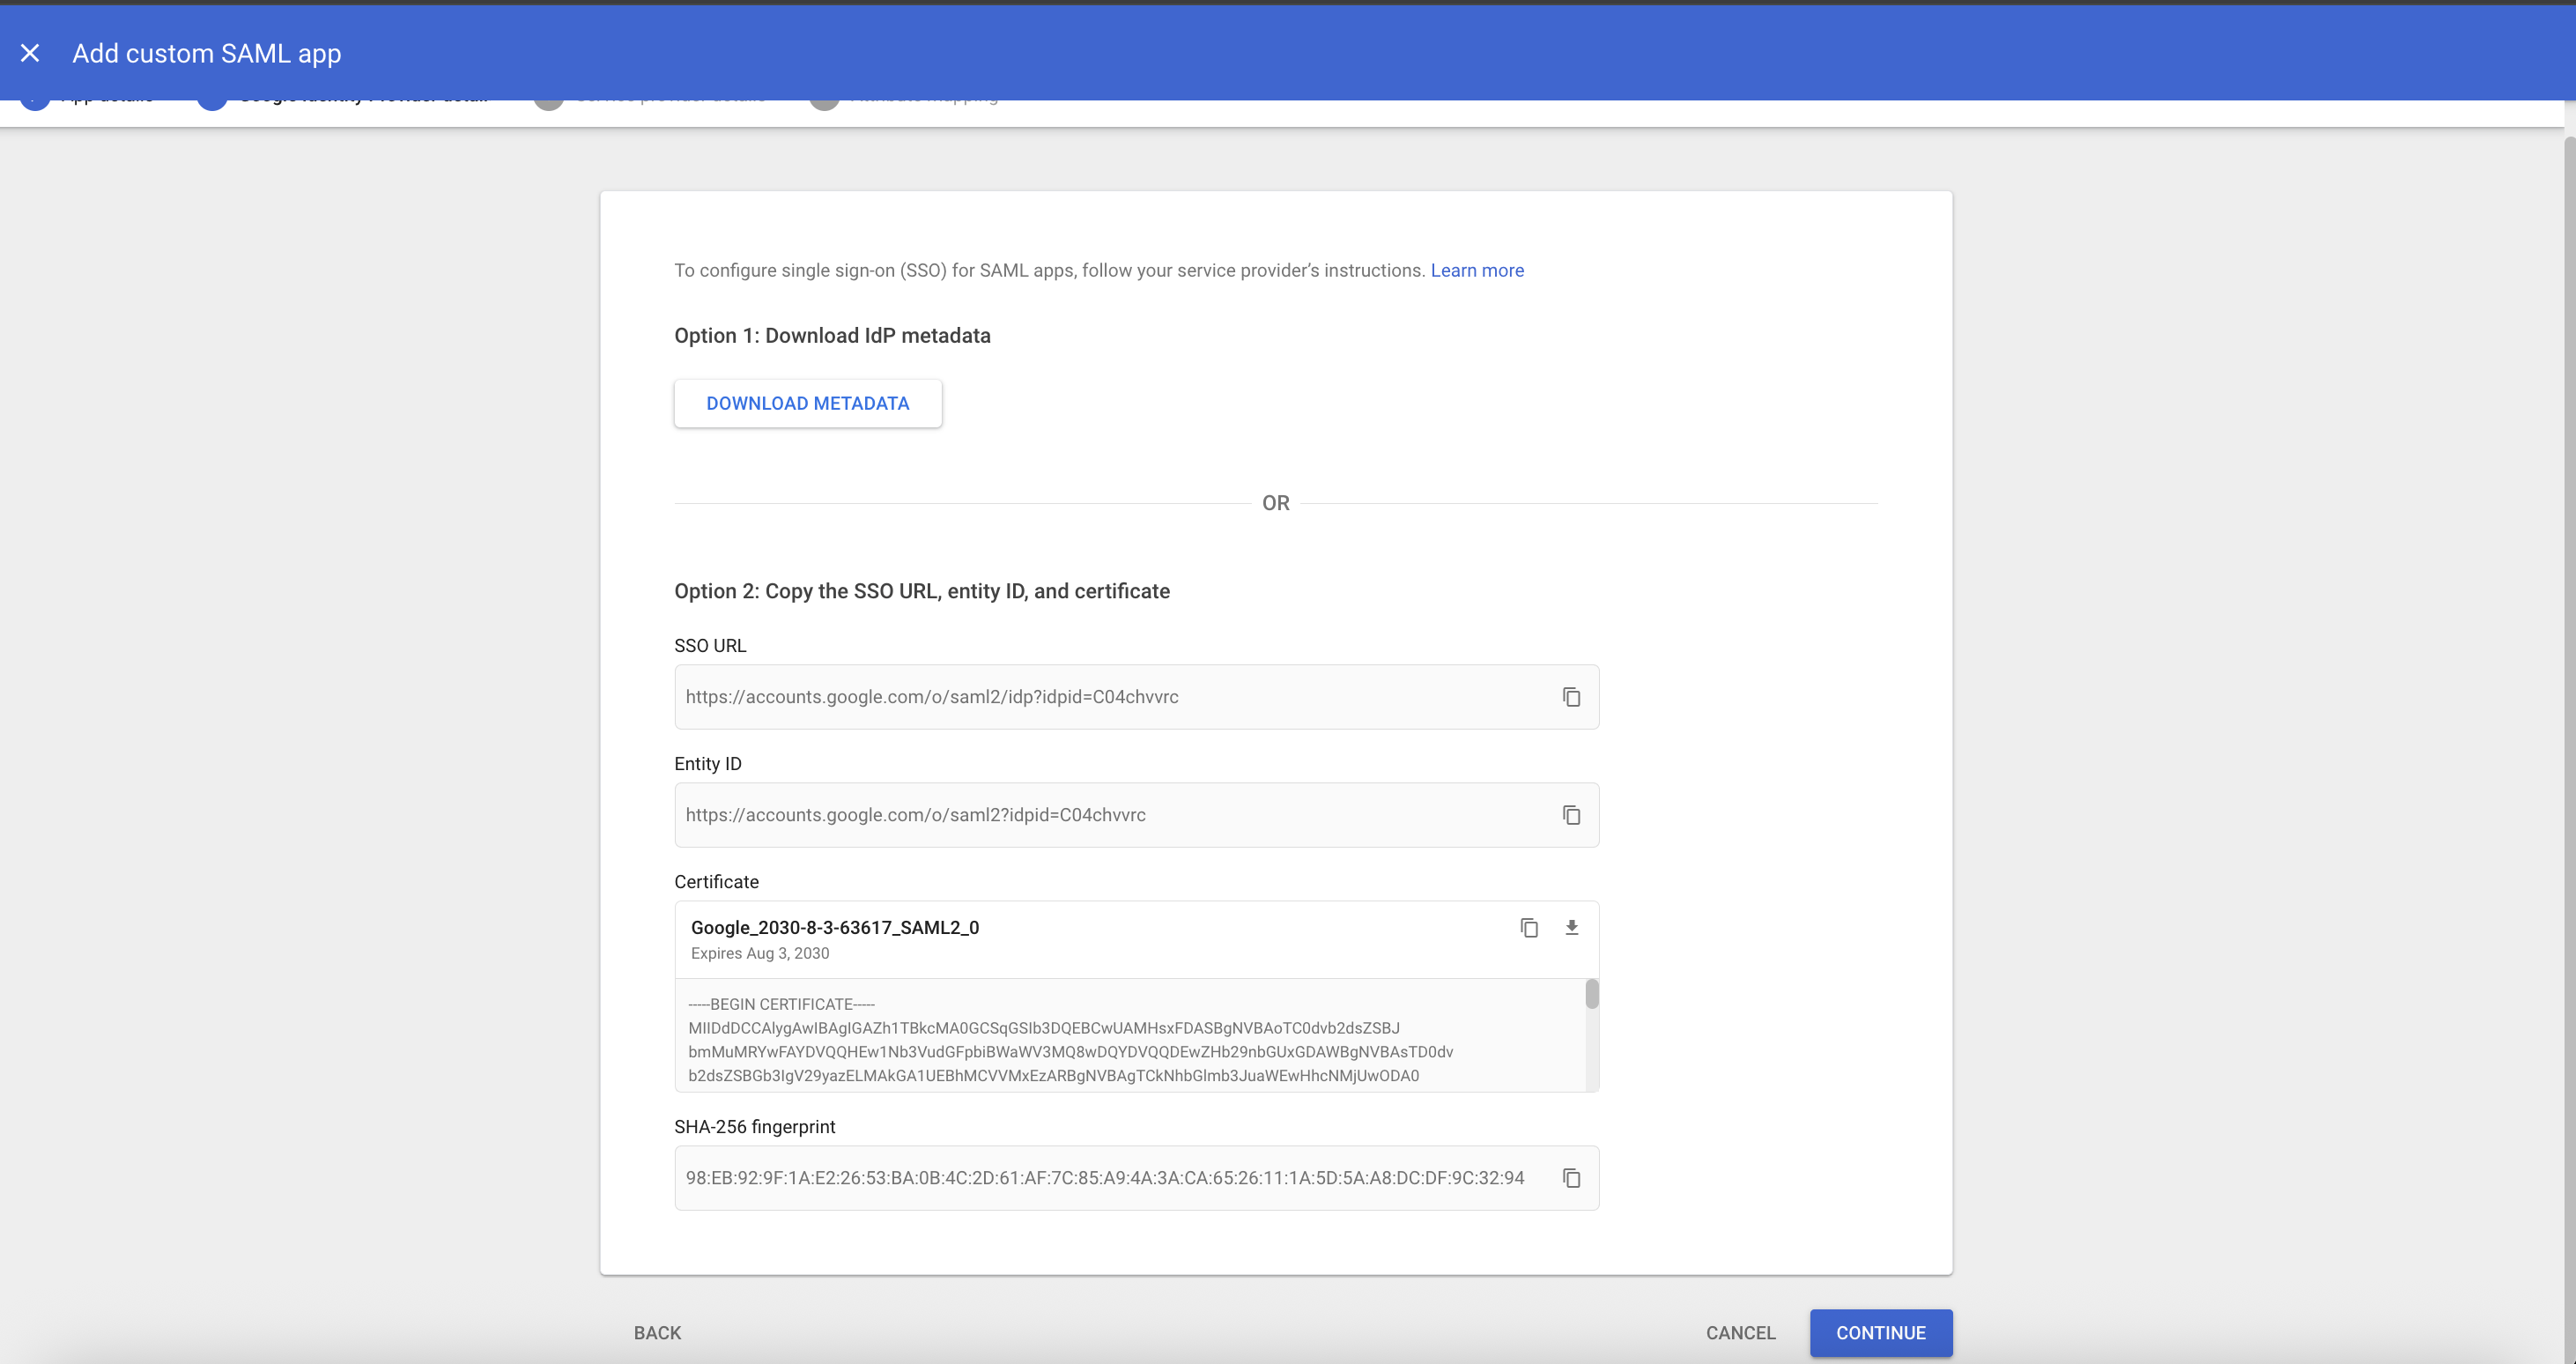Copy the SSO URL value
This screenshot has width=2576, height=1364.
pyautogui.click(x=1571, y=697)
